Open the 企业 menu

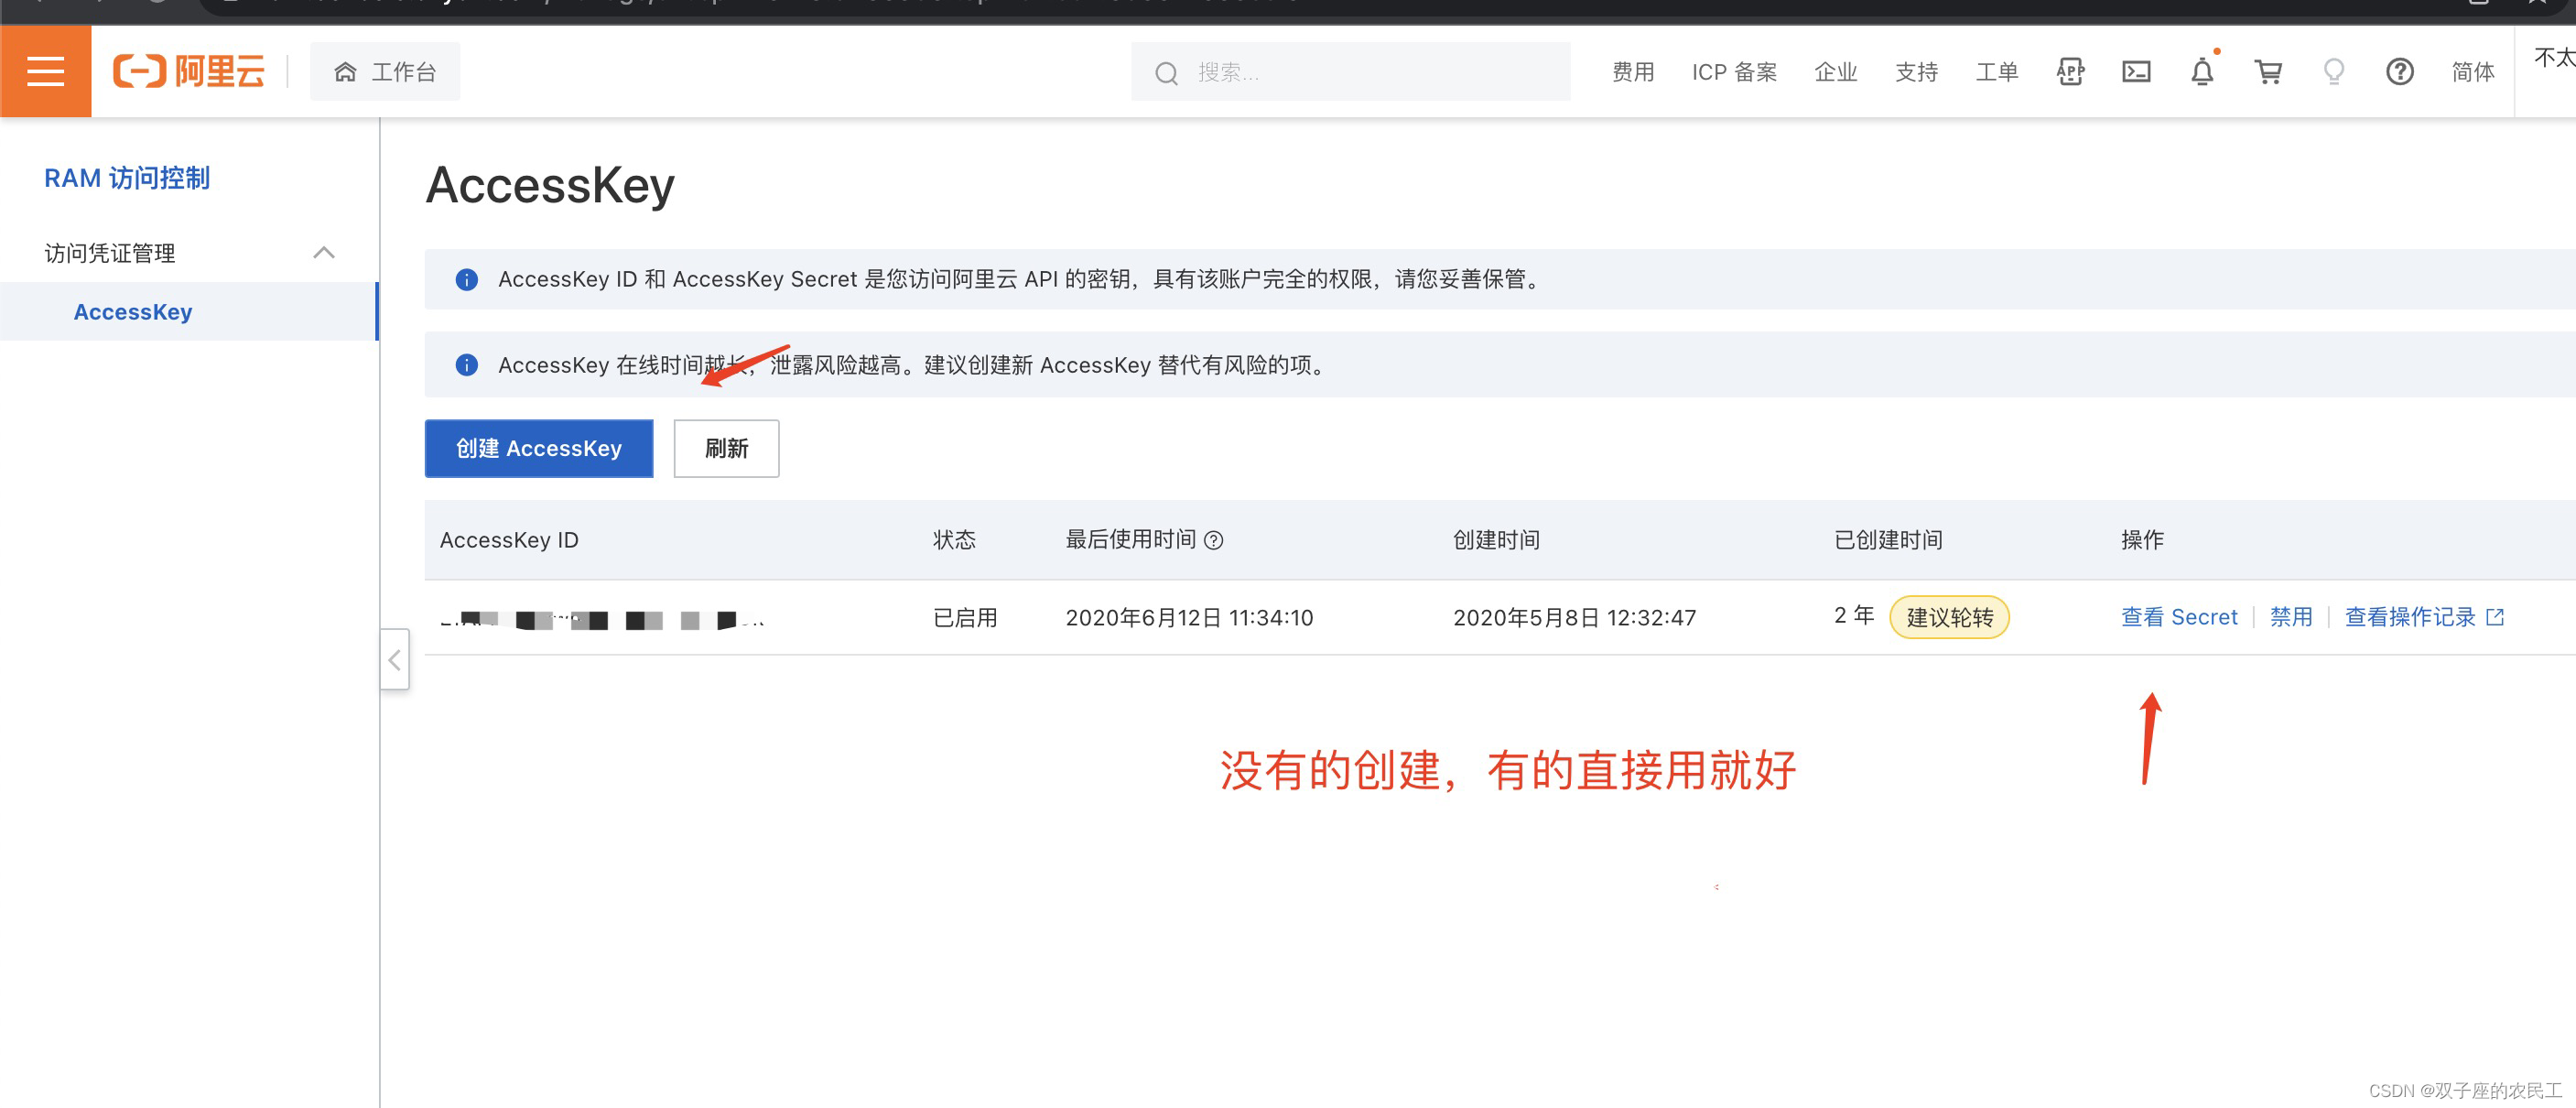(x=1835, y=72)
